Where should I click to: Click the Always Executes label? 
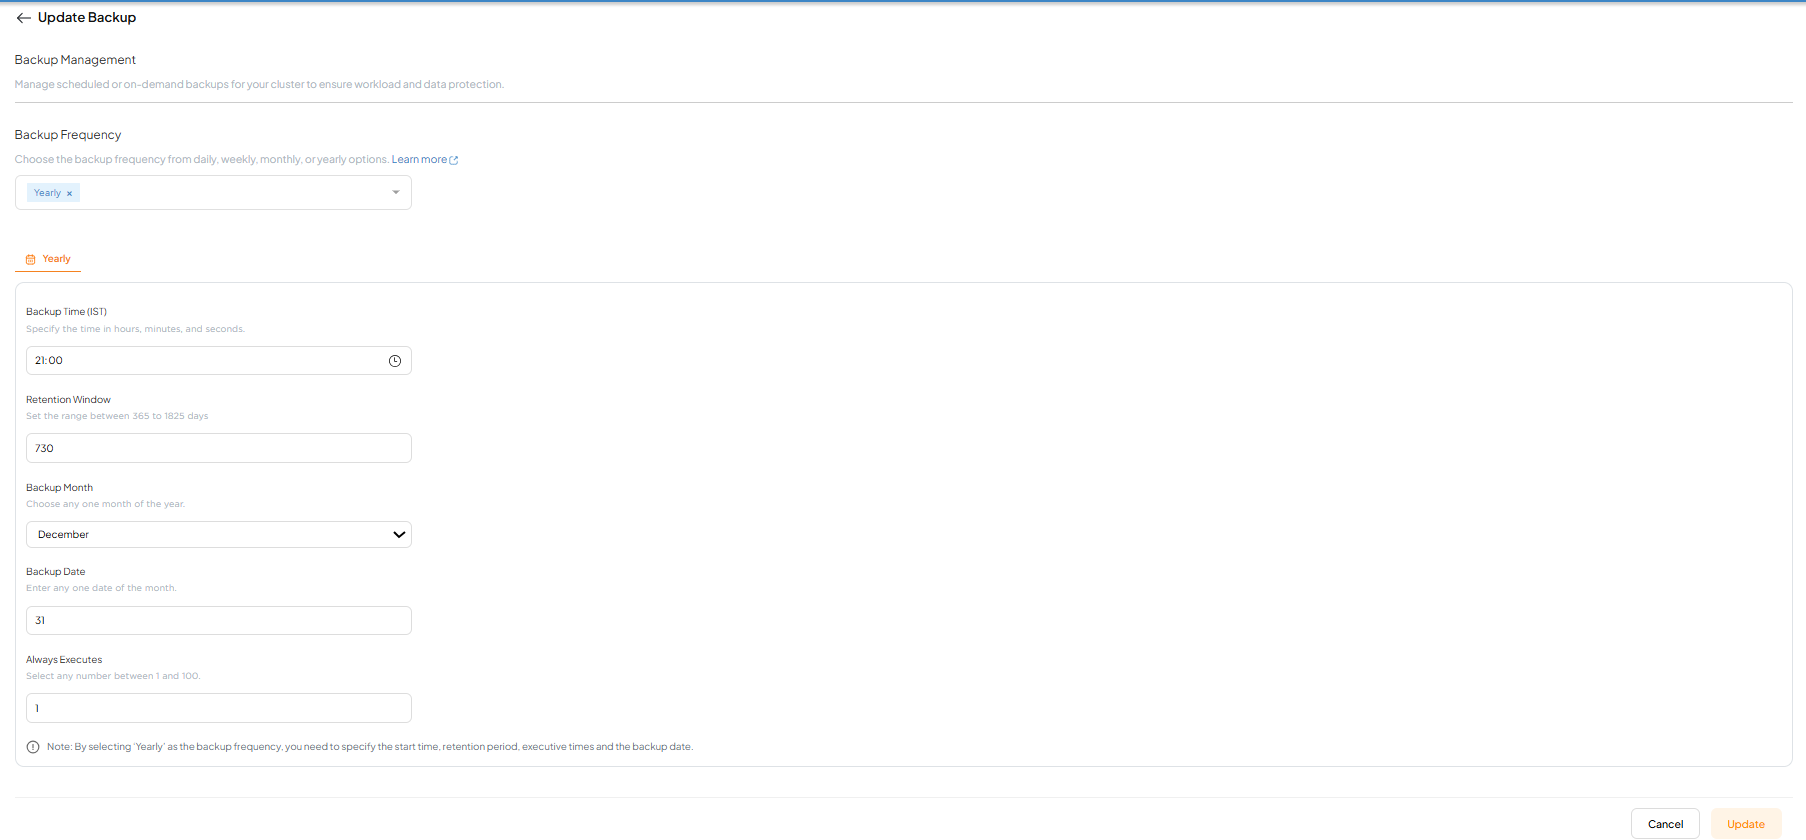click(x=64, y=660)
